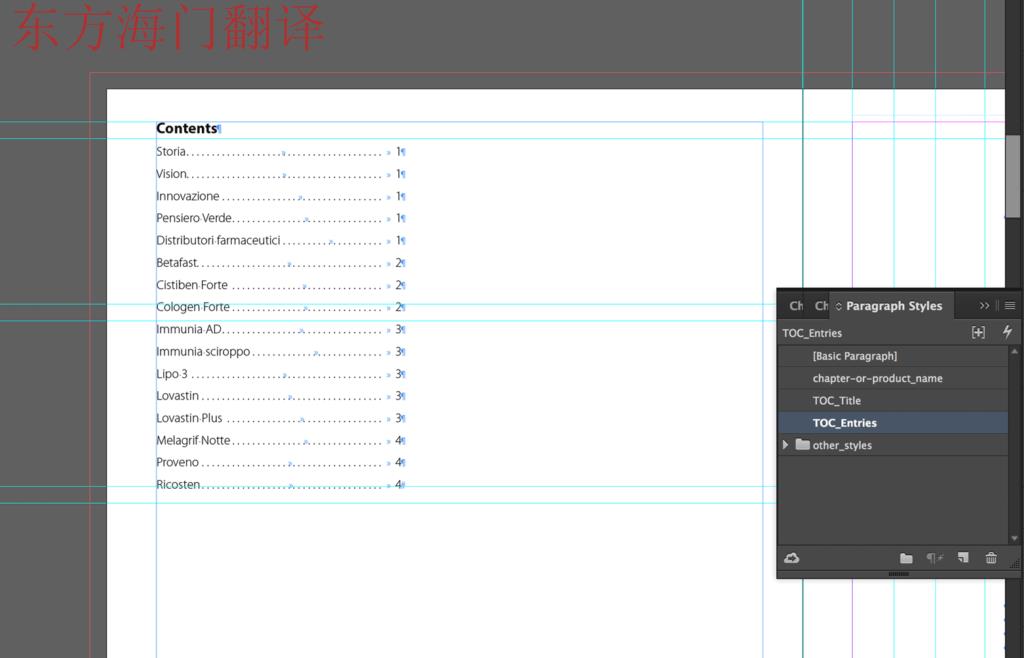This screenshot has width=1024, height=658.
Task: Click page number of Ricosten row
Action: tap(398, 484)
